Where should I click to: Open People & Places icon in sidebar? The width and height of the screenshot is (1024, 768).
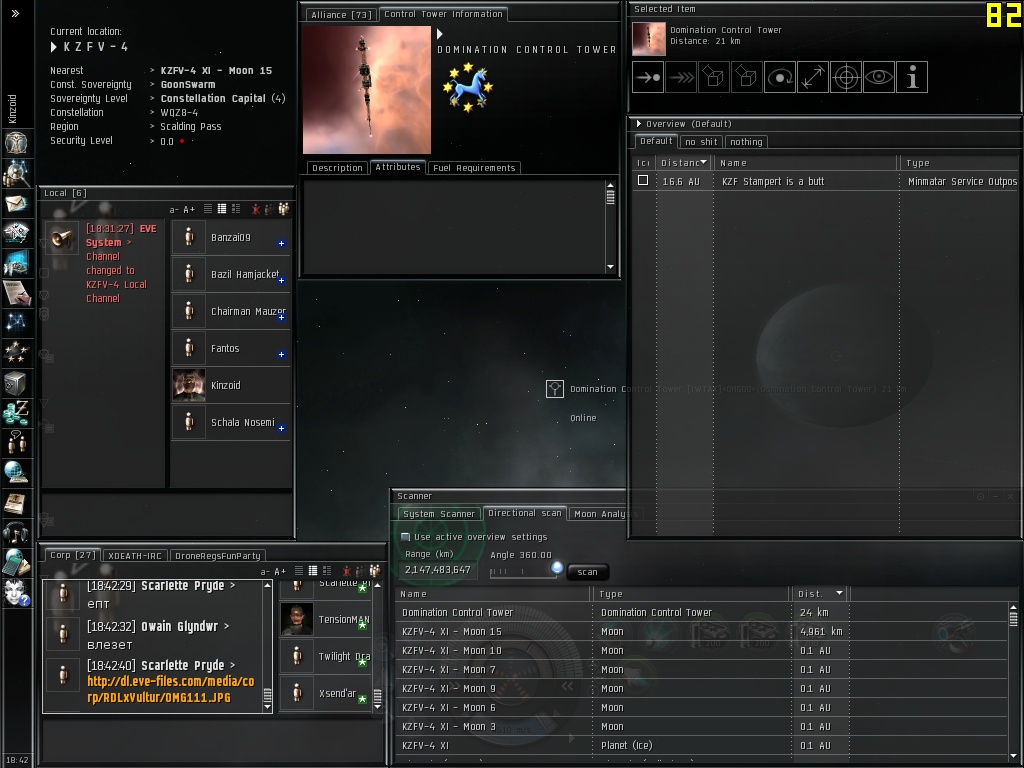point(16,173)
